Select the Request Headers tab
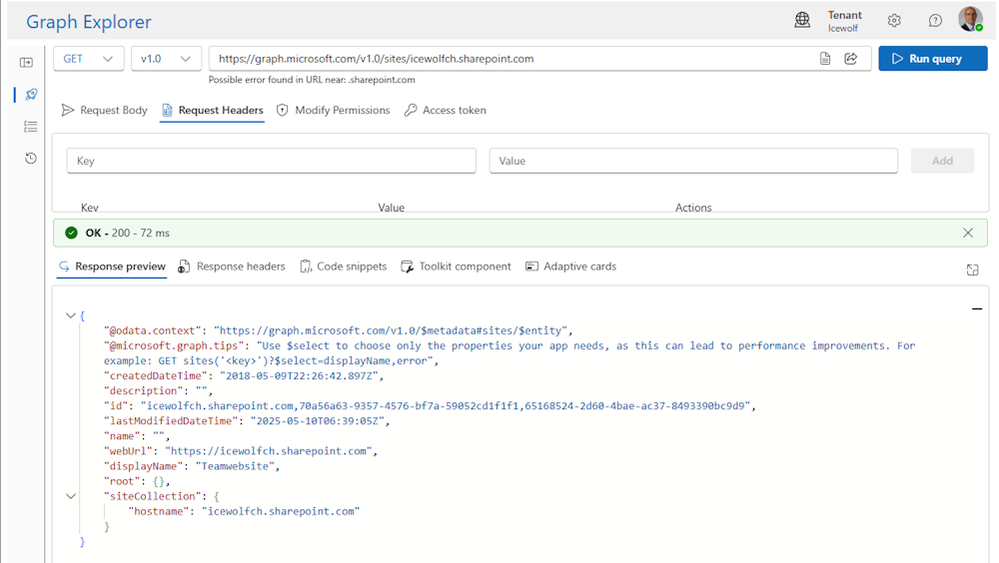 tap(212, 110)
